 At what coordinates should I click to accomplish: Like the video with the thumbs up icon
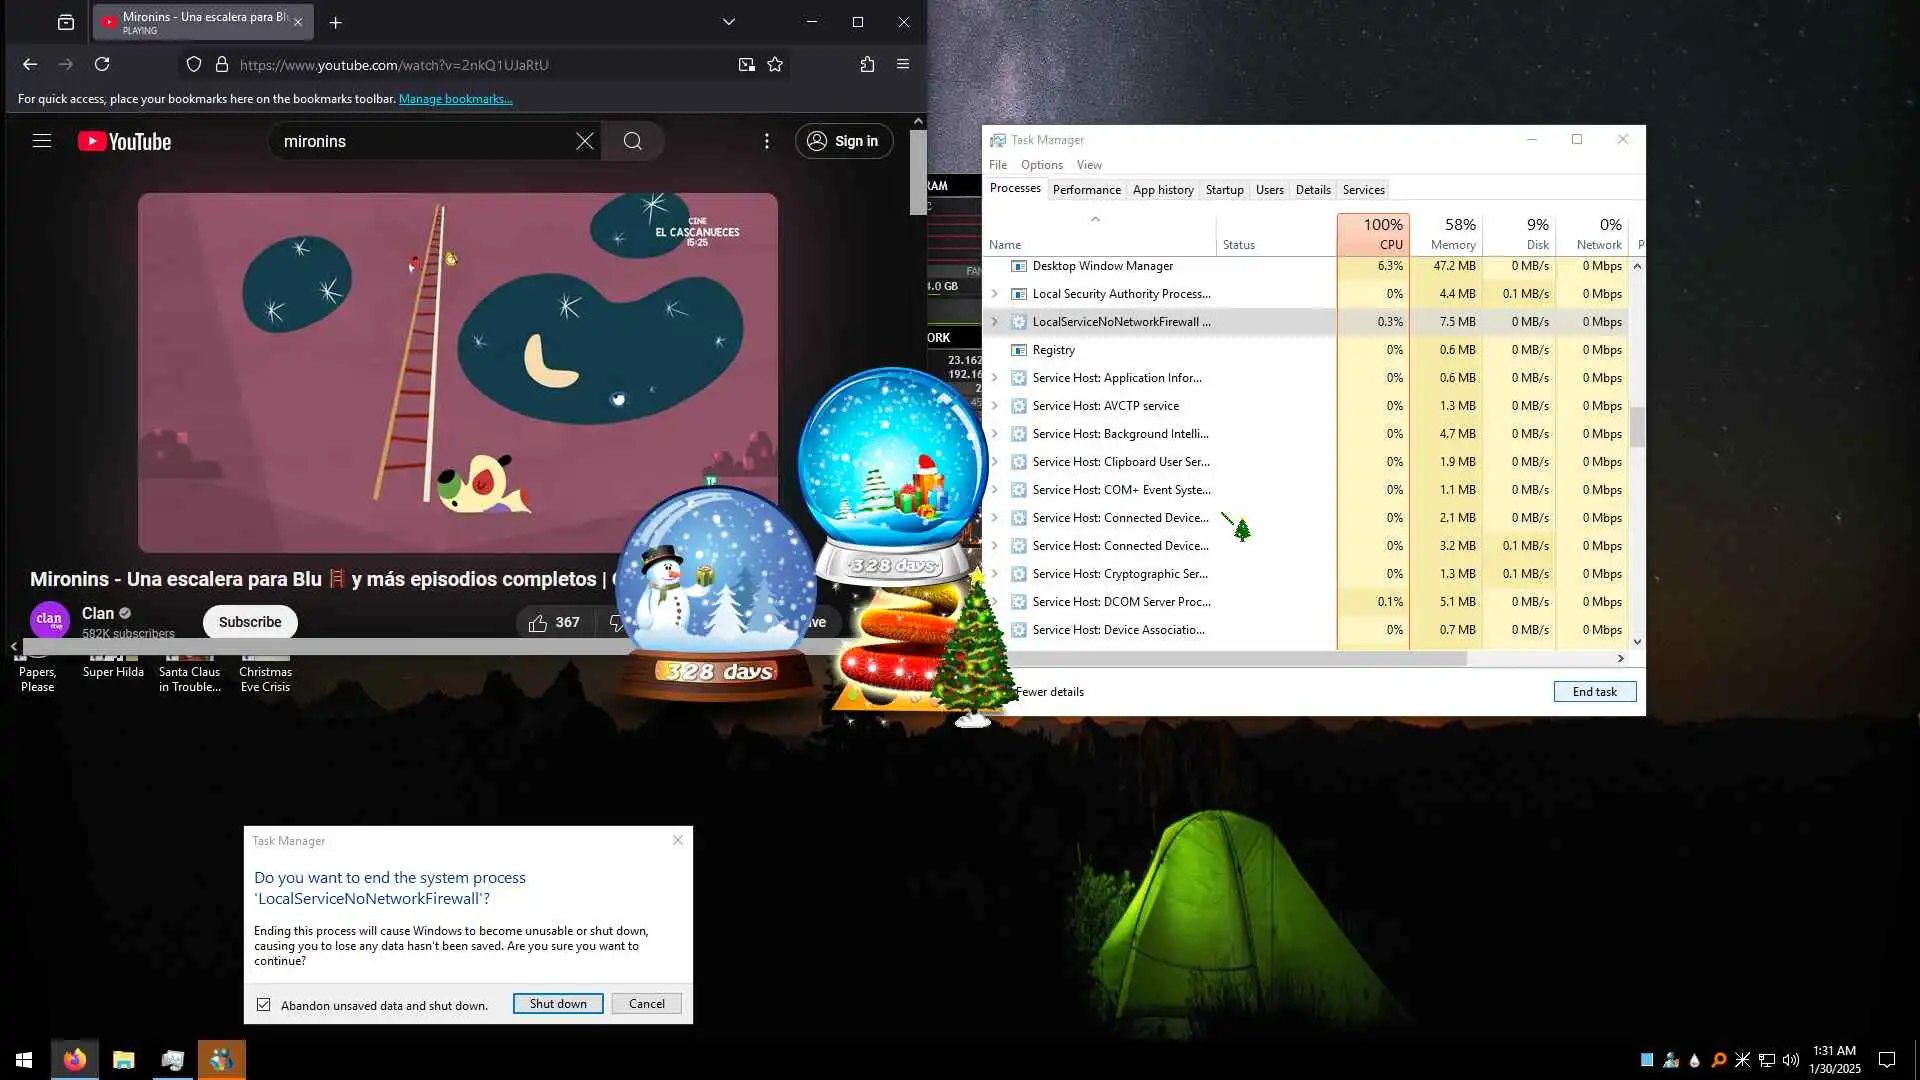pyautogui.click(x=538, y=623)
